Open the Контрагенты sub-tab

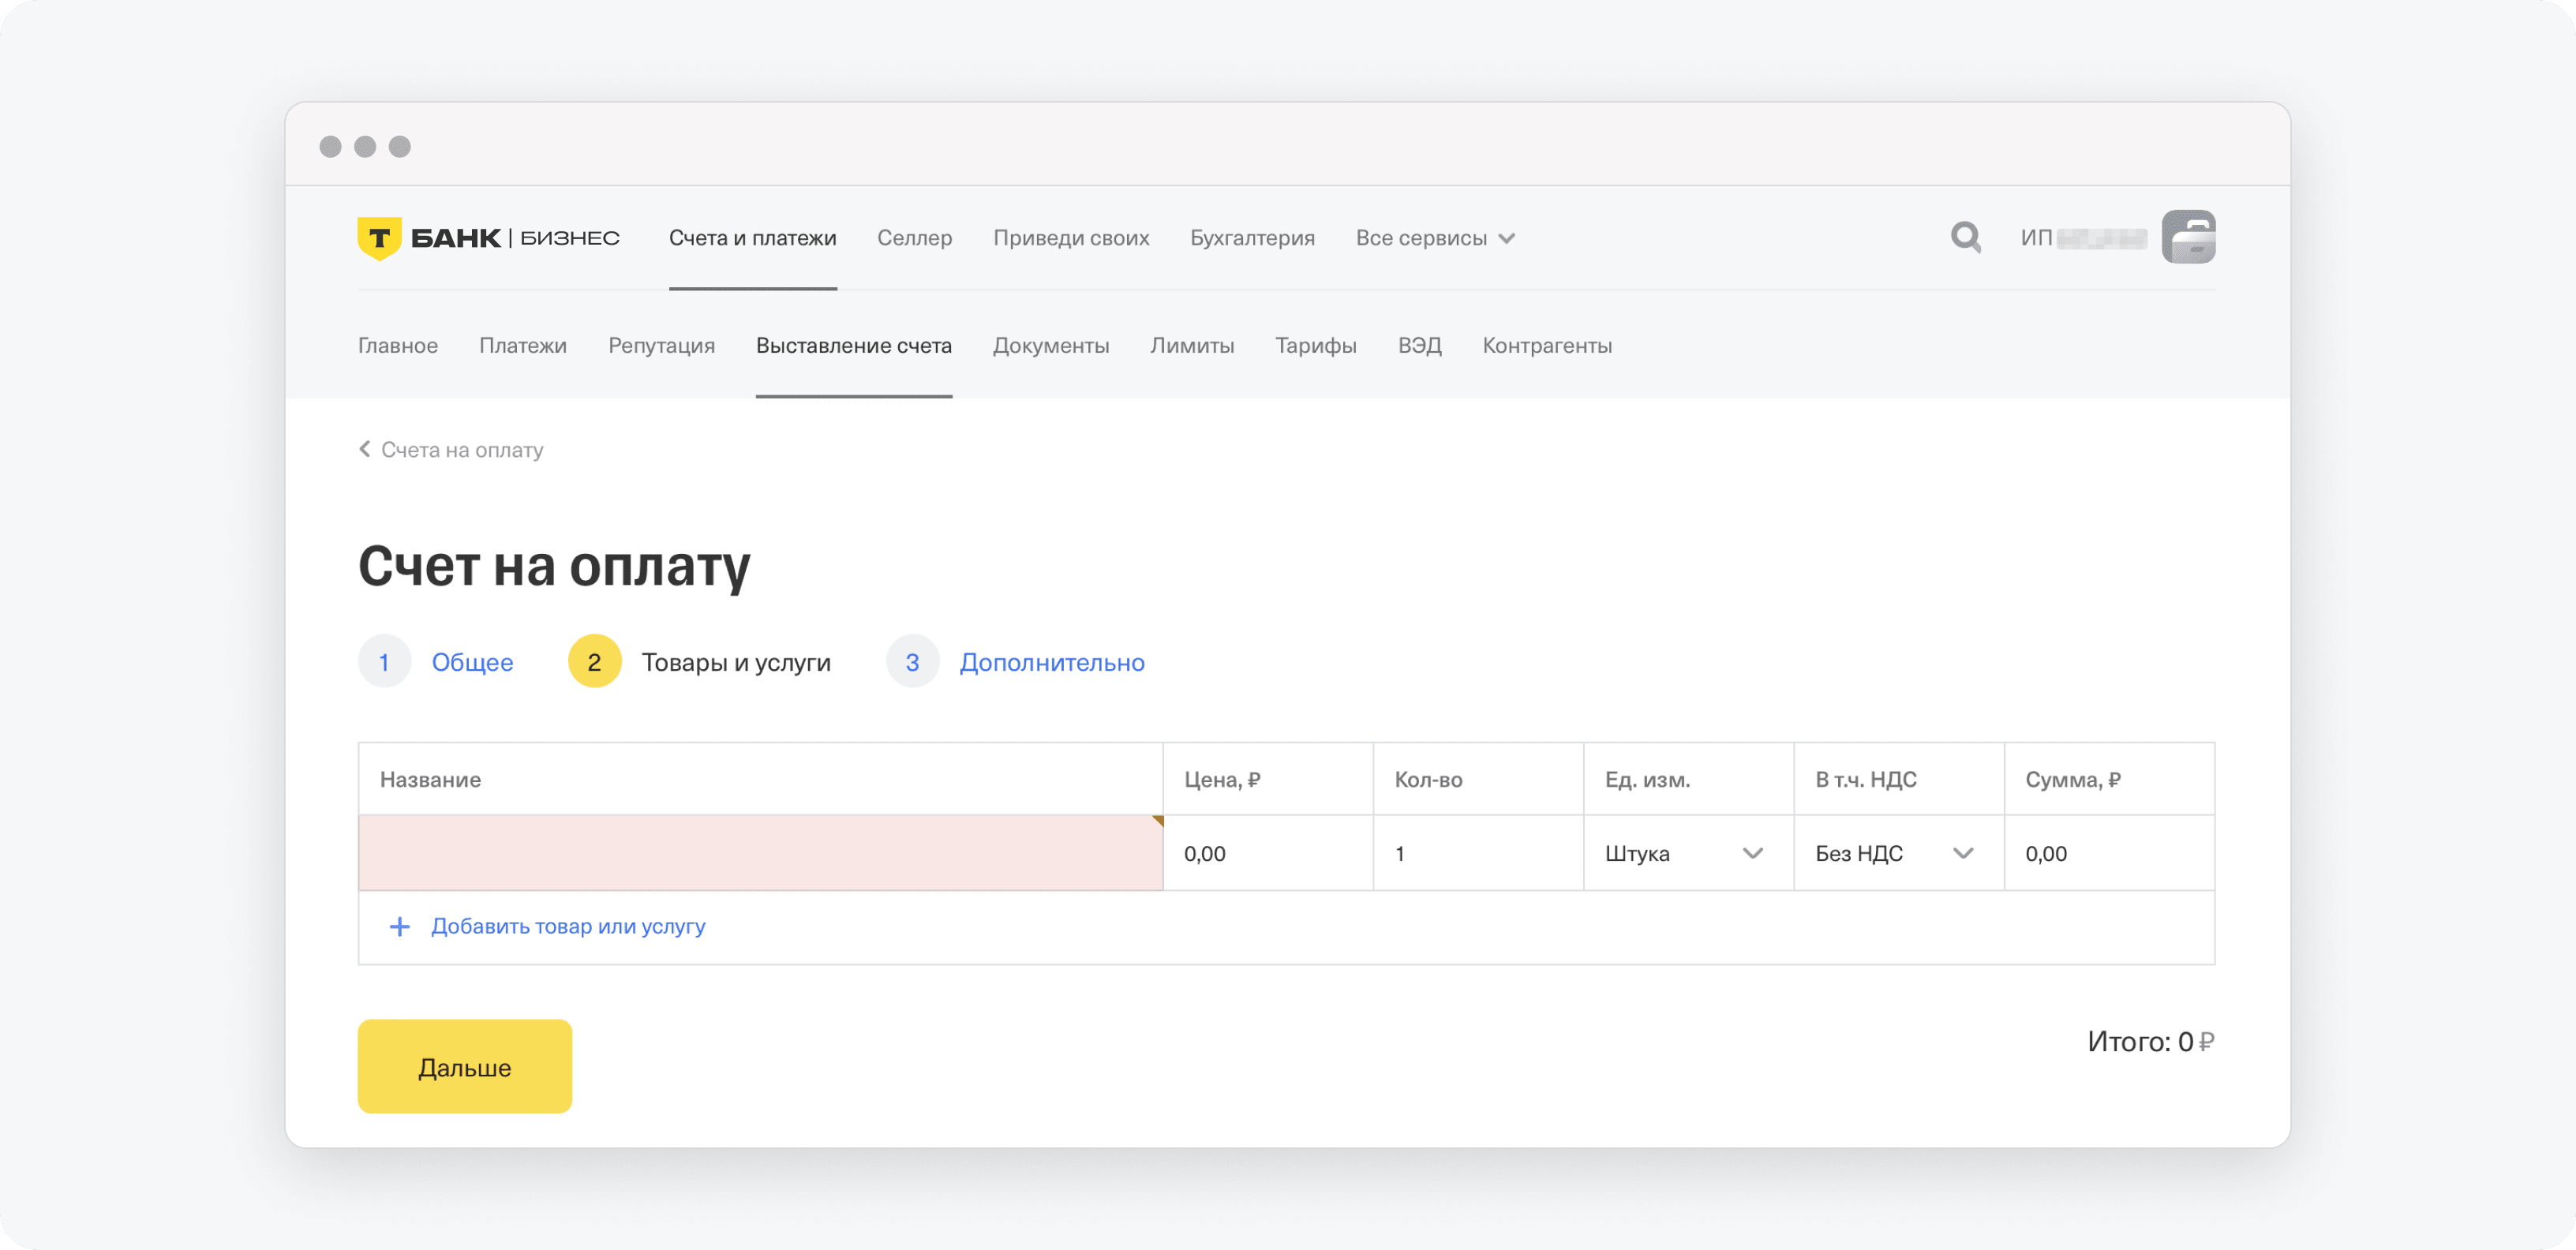pos(1546,345)
